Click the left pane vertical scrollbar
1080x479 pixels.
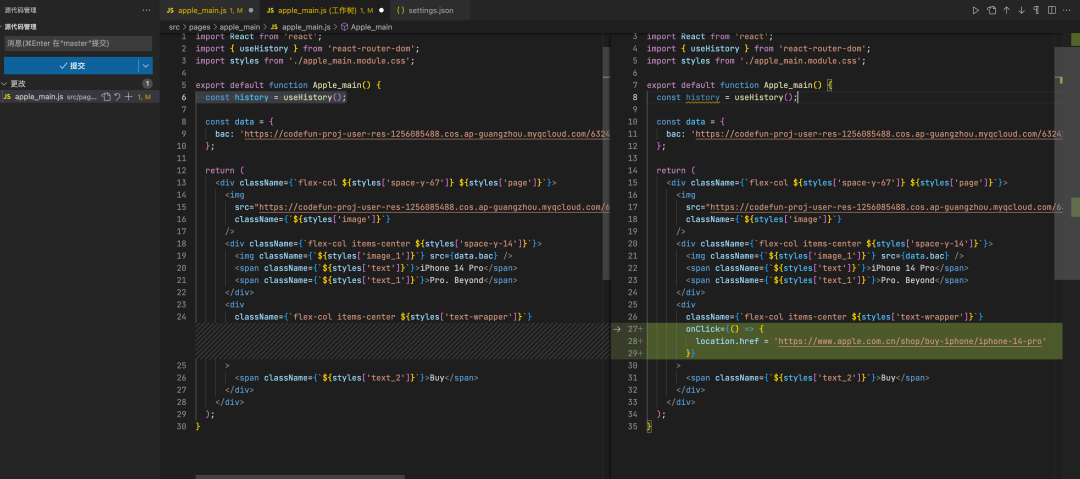pos(606,163)
